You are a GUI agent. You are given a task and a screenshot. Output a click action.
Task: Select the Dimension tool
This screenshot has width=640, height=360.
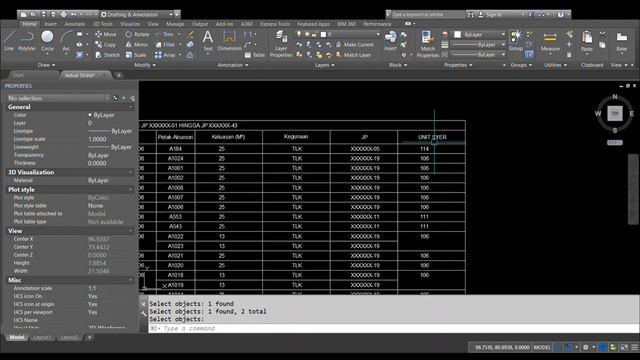coord(229,41)
